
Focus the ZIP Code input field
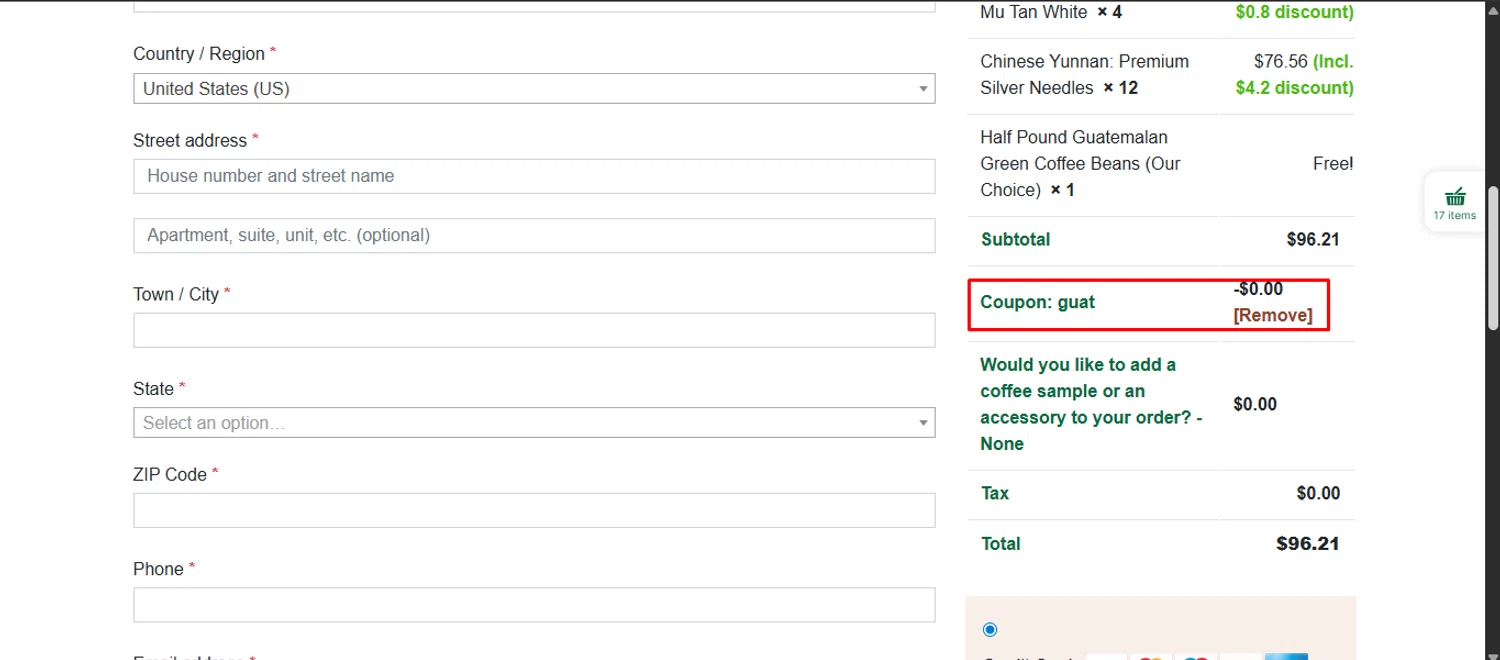coord(534,510)
